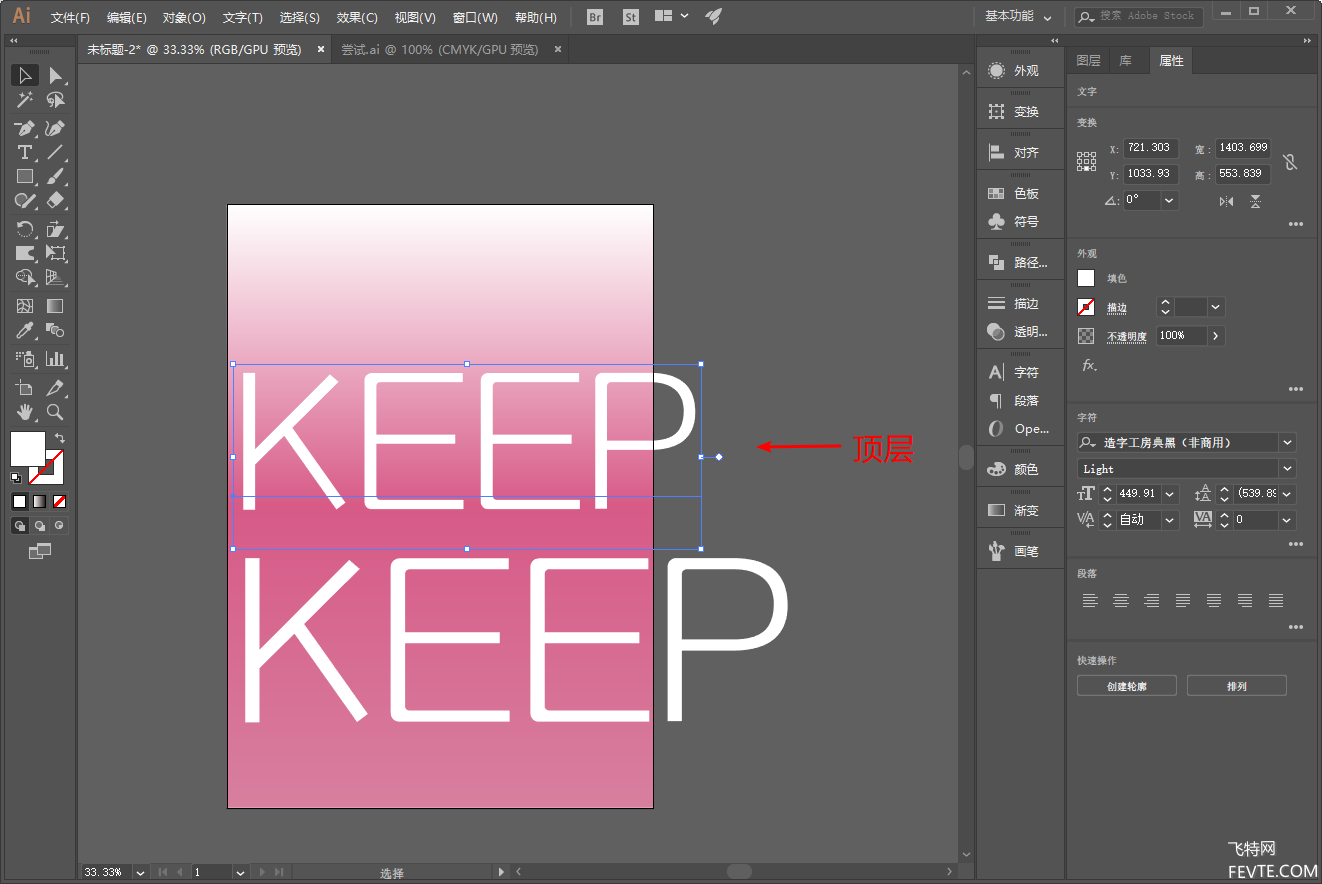The height and width of the screenshot is (884, 1322).
Task: Select center paragraph alignment
Action: click(x=1121, y=601)
